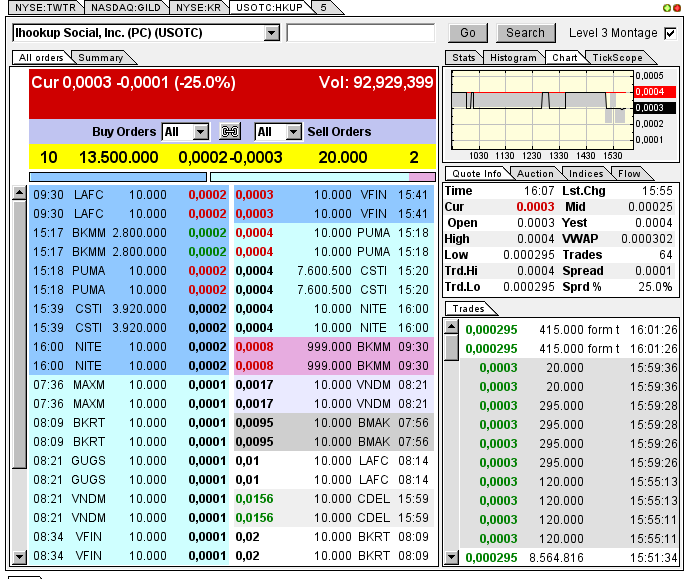Click the Trades list scroll-up arrow
This screenshot has width=698, height=579.
[x=451, y=325]
